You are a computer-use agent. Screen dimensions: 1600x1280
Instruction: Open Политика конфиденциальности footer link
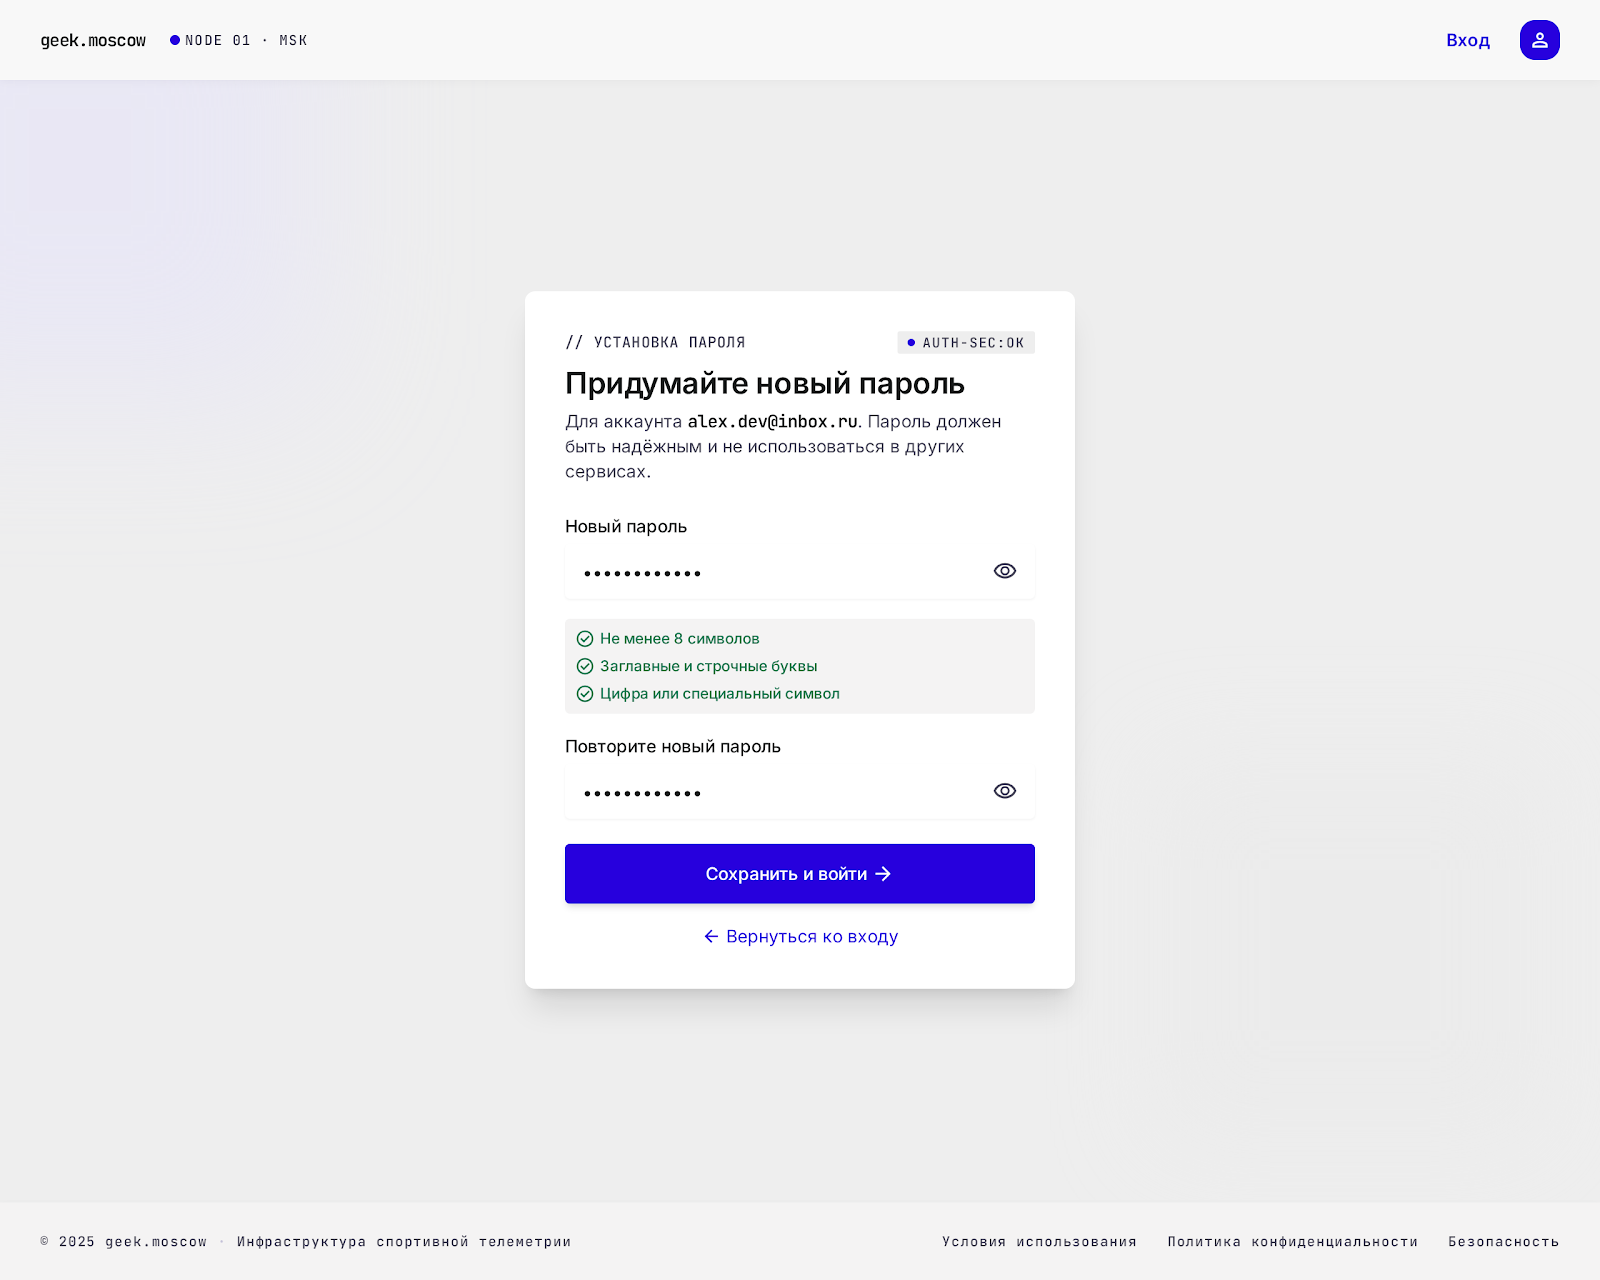point(1293,1242)
